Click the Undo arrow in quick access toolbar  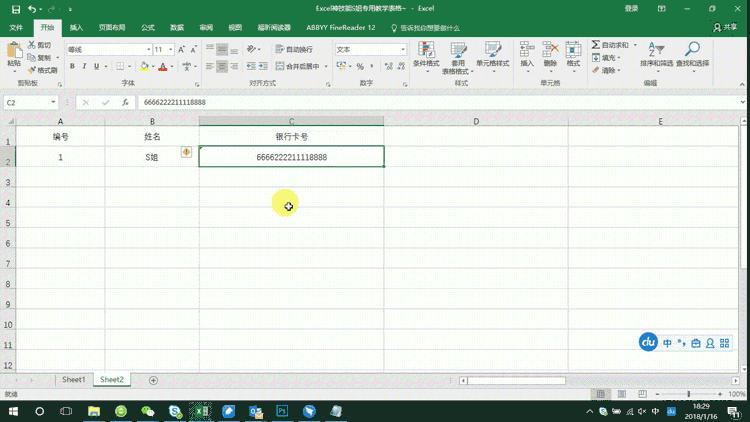coord(32,9)
